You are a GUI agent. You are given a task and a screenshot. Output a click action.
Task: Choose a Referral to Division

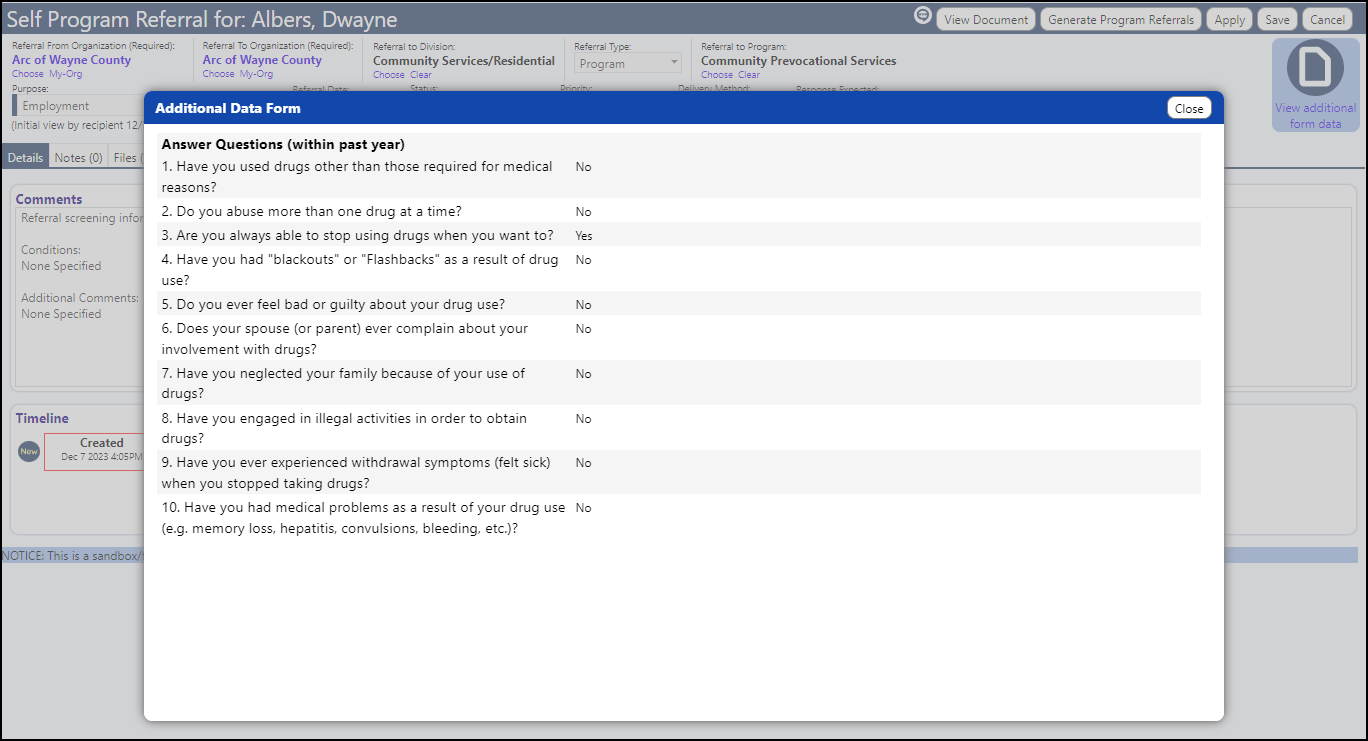[389, 75]
